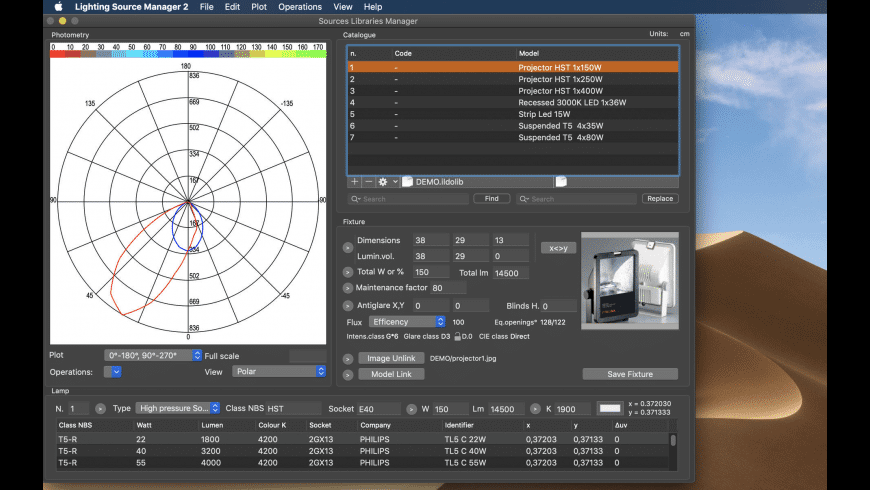Open the Flux Efficency dropdown

coord(406,322)
